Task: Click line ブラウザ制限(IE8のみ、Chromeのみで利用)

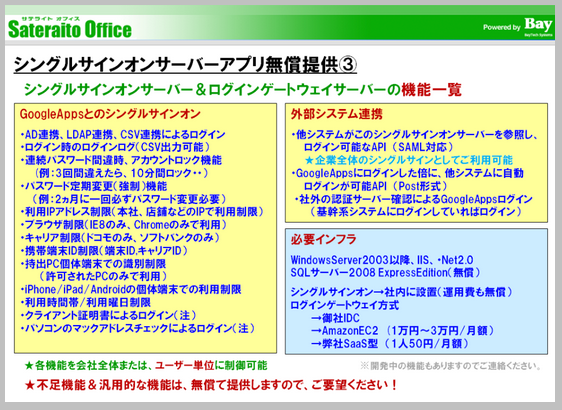Action: pyautogui.click(x=124, y=225)
